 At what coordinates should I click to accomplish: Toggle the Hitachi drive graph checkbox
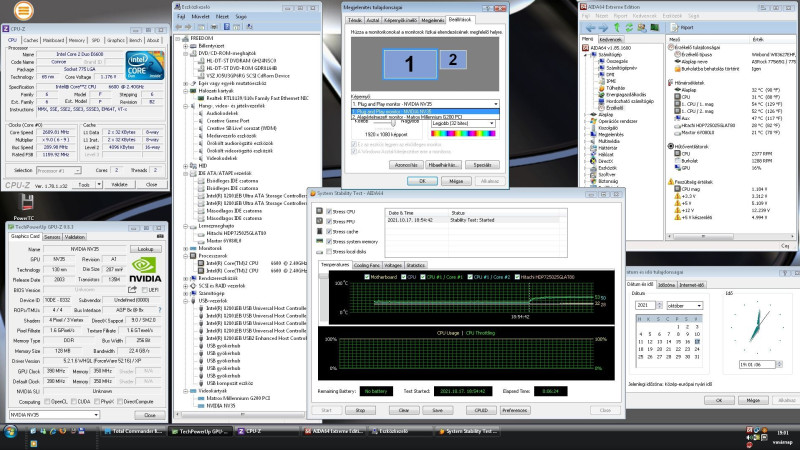click(x=517, y=277)
